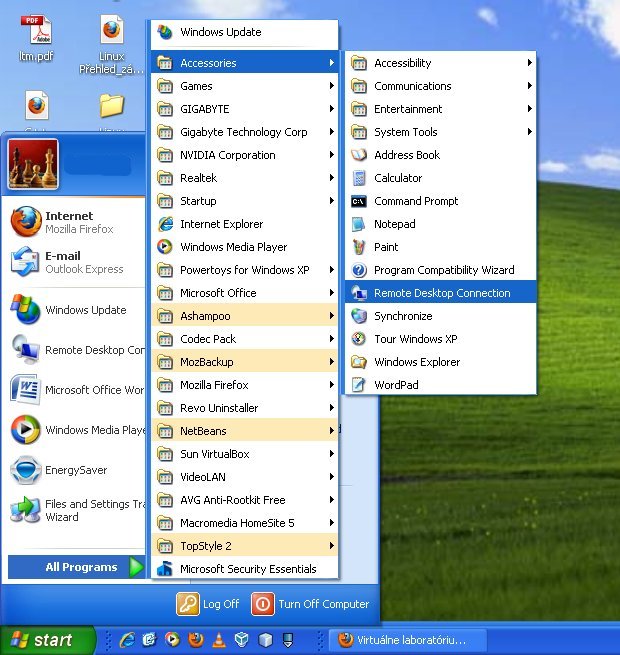Expand the Games folder submenu

pos(244,86)
